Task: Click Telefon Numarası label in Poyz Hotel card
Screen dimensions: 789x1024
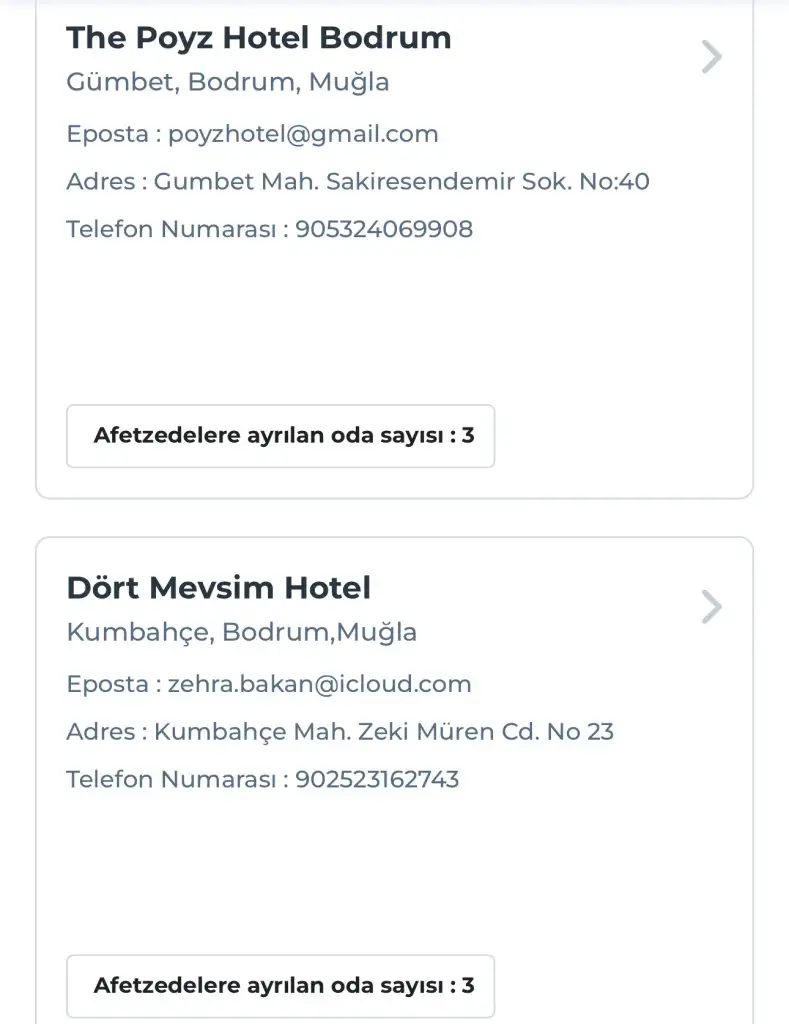Action: pos(172,229)
